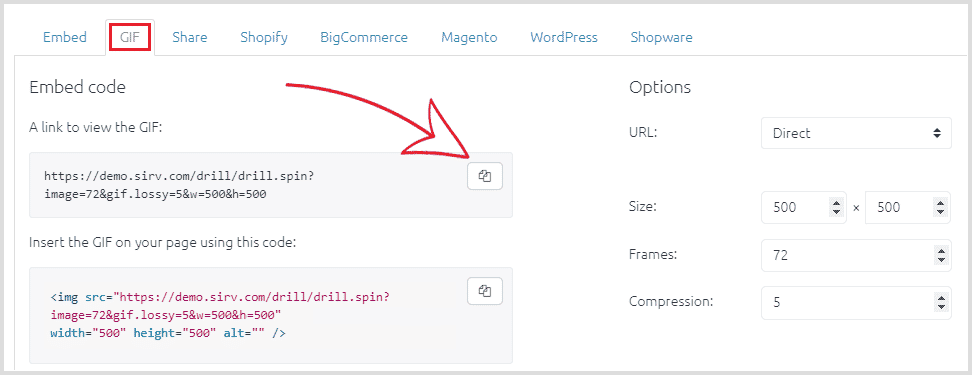Screen dimensions: 972x375
Task: Click the 'Size:' label
Action: tap(643, 207)
